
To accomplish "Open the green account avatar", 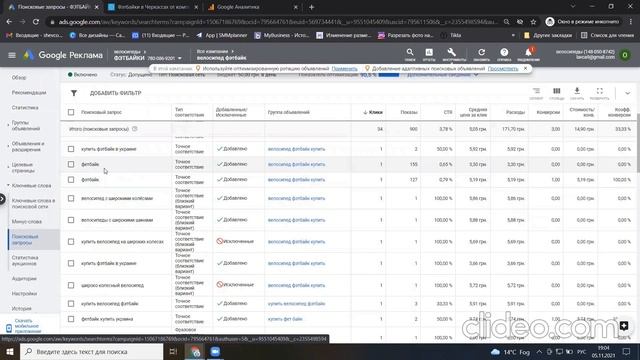I will [x=624, y=55].
